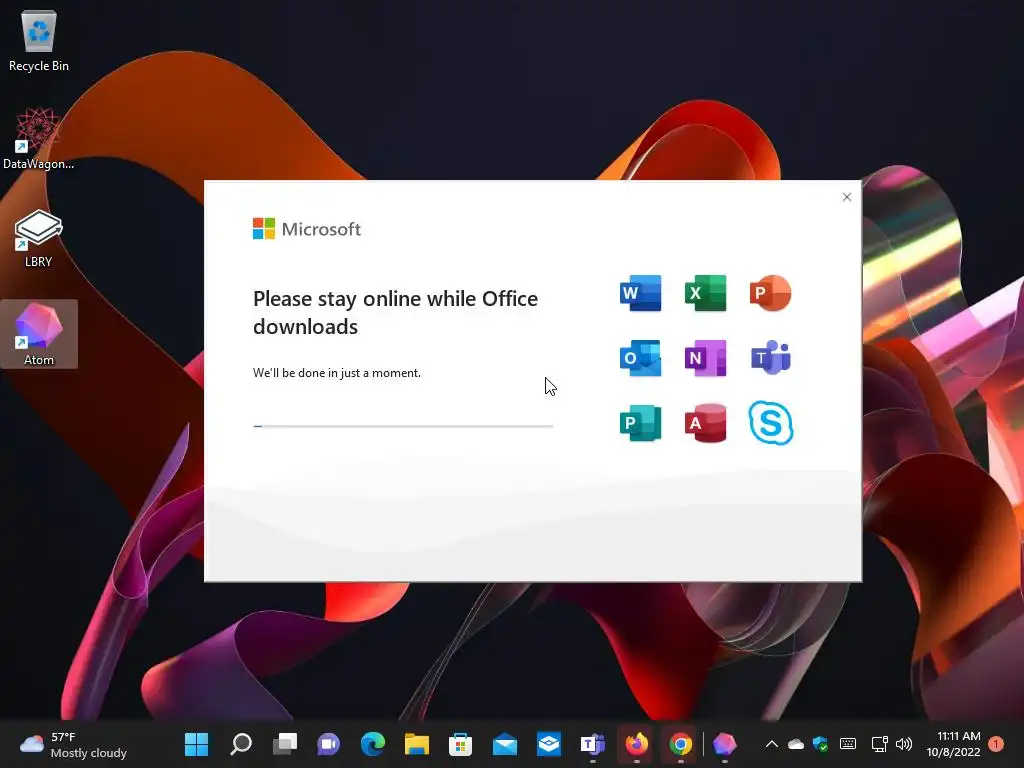The image size is (1024, 768).
Task: Close the Office download dialog
Action: click(846, 197)
